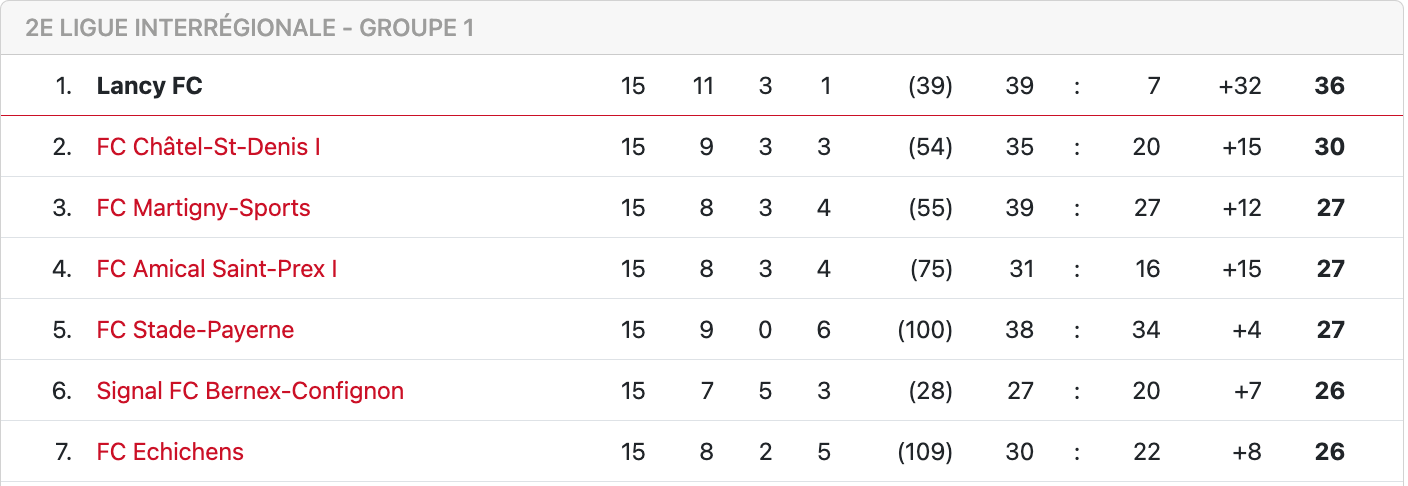Click the bold Lancy FC team name
The width and height of the screenshot is (1408, 486).
[149, 86]
